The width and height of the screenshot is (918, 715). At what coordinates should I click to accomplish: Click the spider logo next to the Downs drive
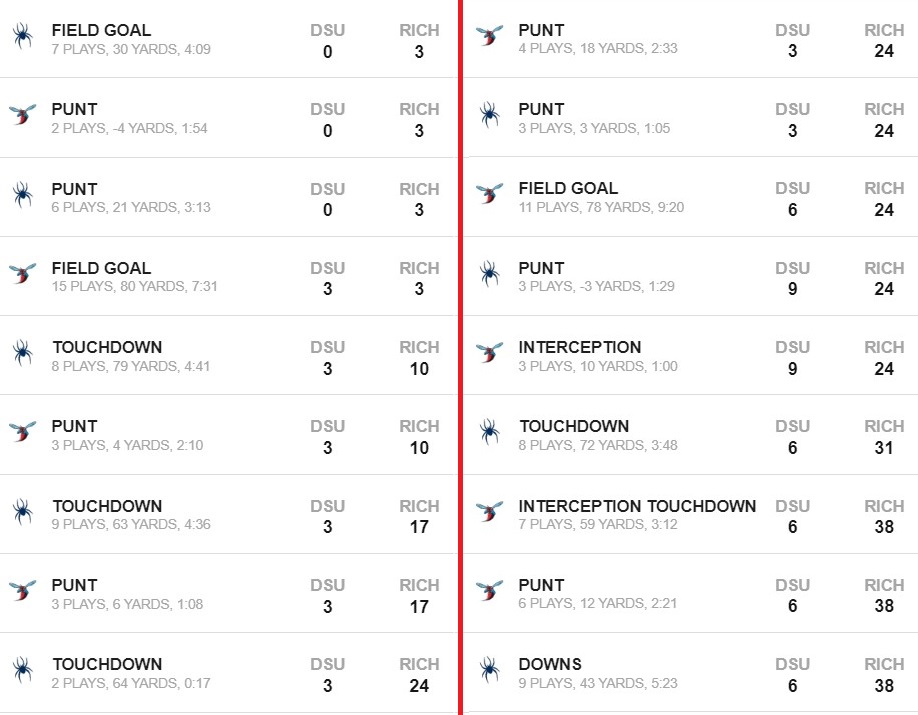489,670
